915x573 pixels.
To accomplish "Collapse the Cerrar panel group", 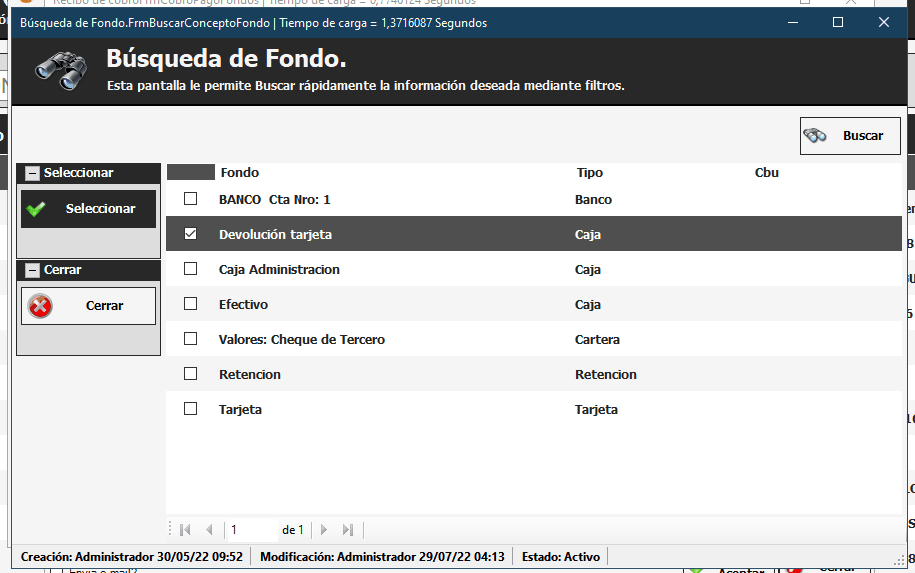I will point(32,270).
